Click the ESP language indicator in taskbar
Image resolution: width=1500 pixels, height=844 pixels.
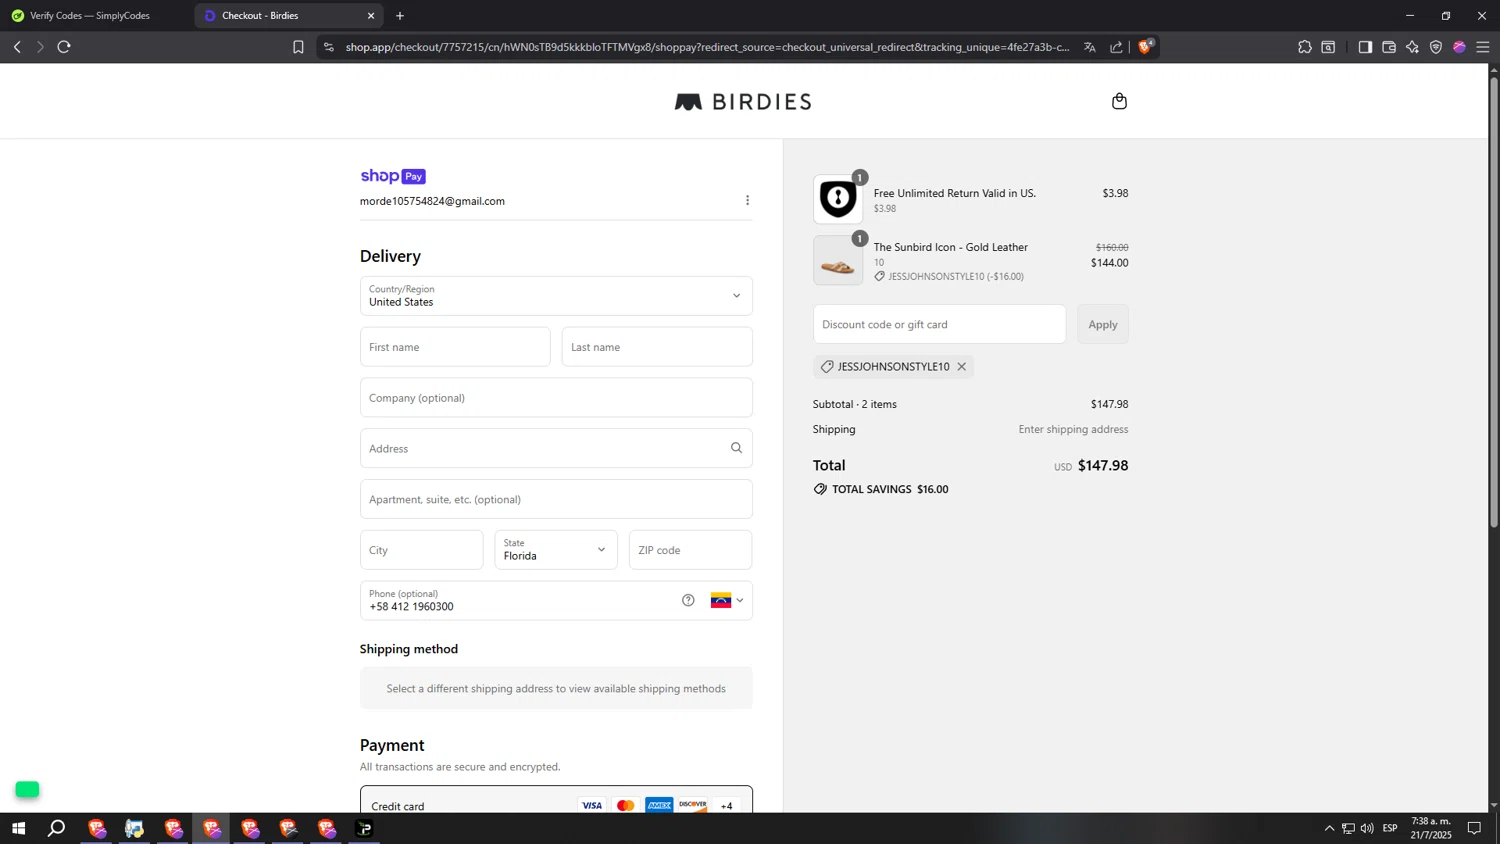1390,829
